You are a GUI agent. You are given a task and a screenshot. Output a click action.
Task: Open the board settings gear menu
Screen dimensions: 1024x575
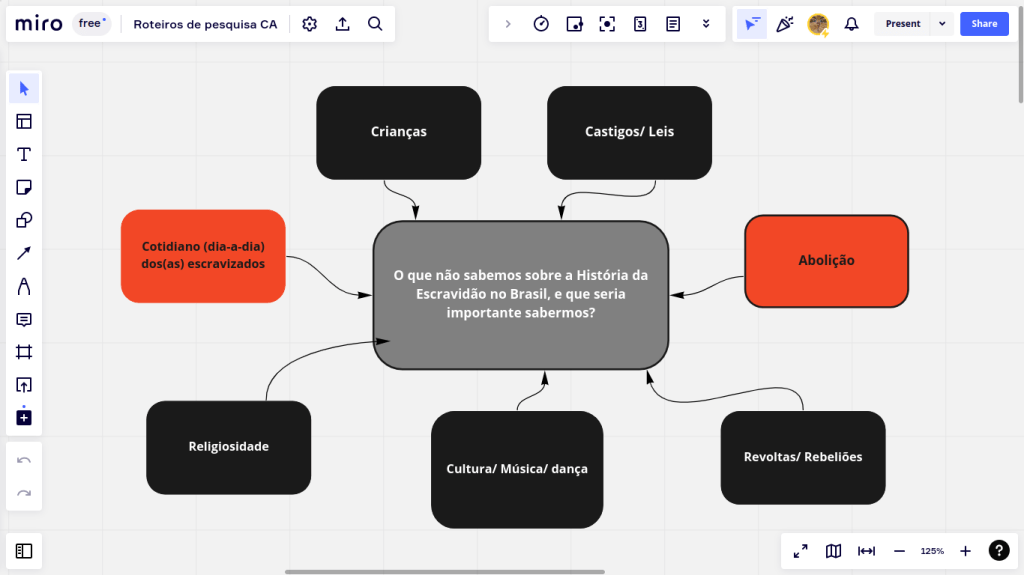pyautogui.click(x=309, y=24)
